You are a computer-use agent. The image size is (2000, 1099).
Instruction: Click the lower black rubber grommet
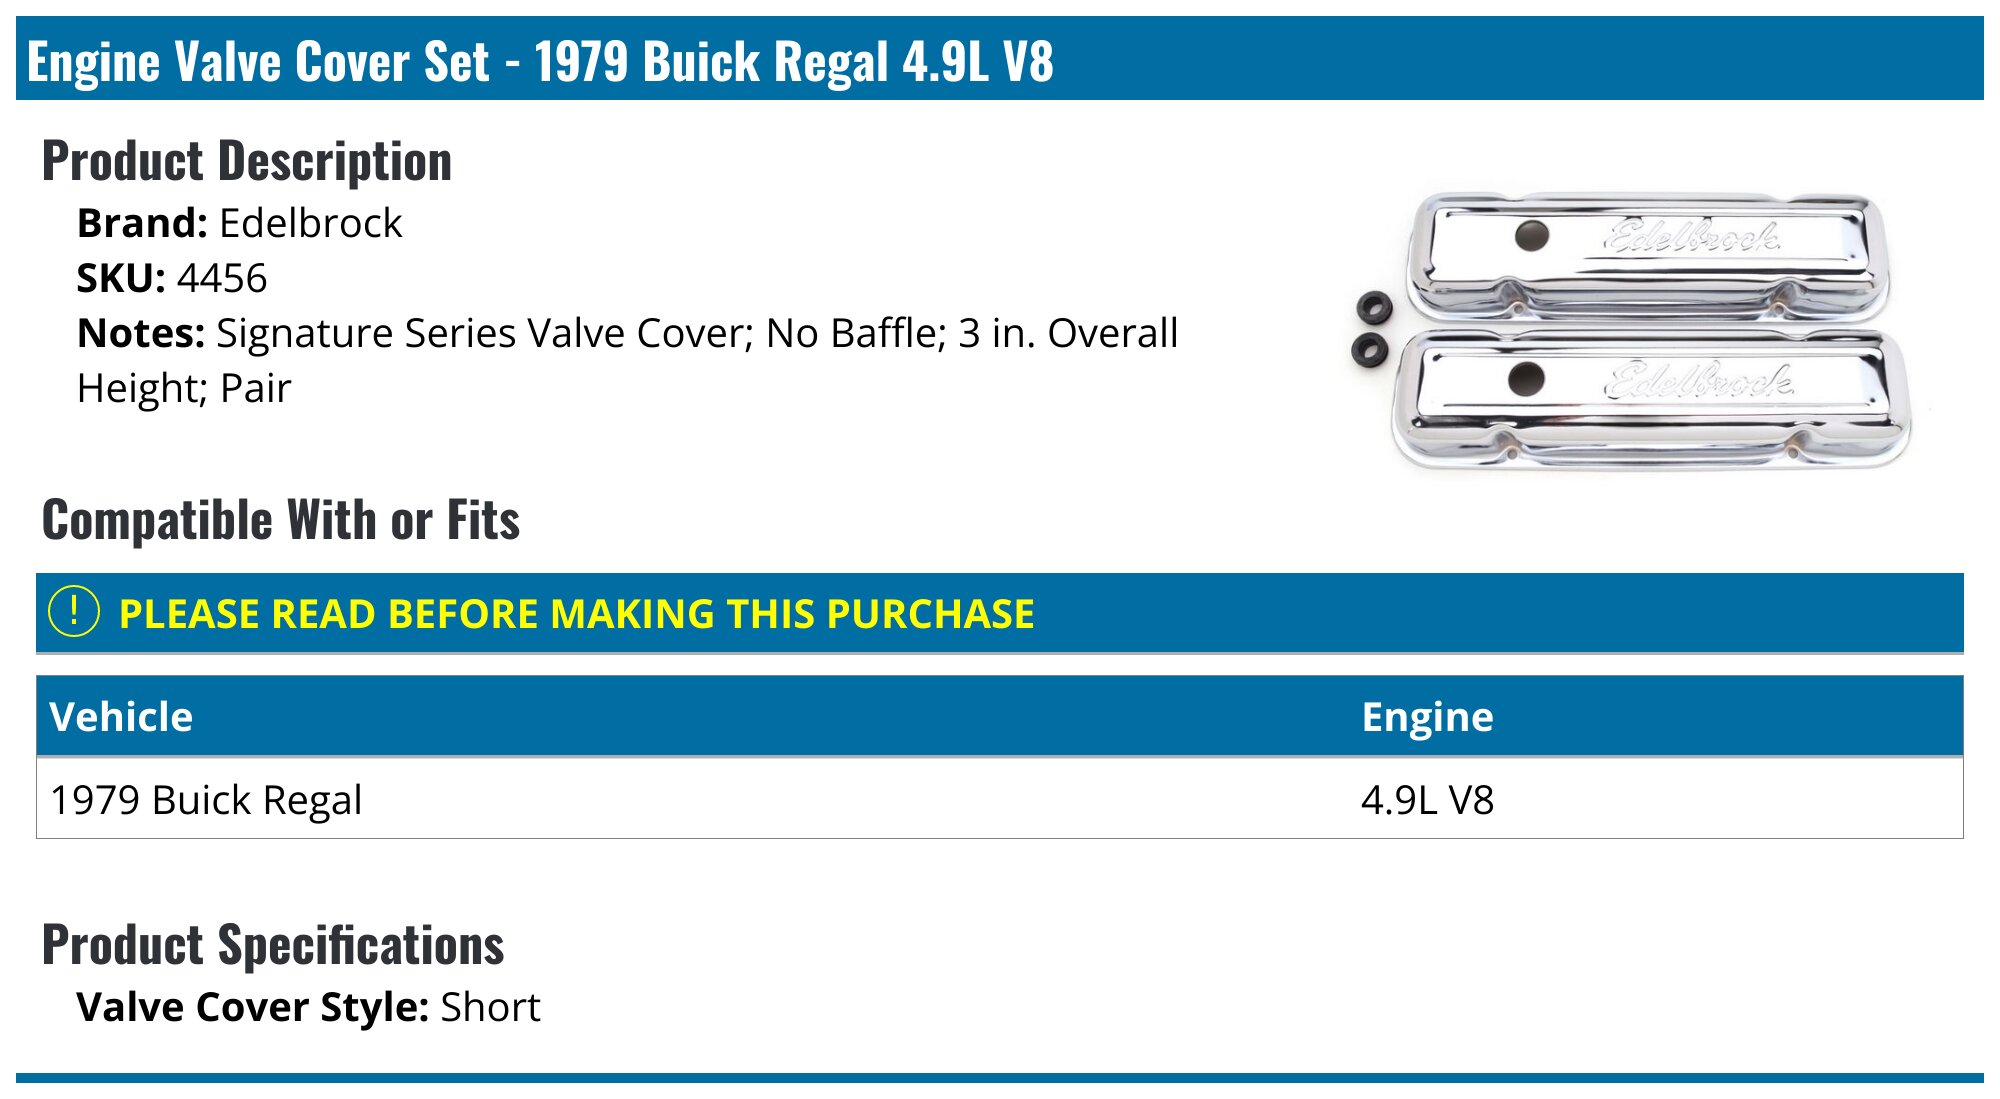1368,349
